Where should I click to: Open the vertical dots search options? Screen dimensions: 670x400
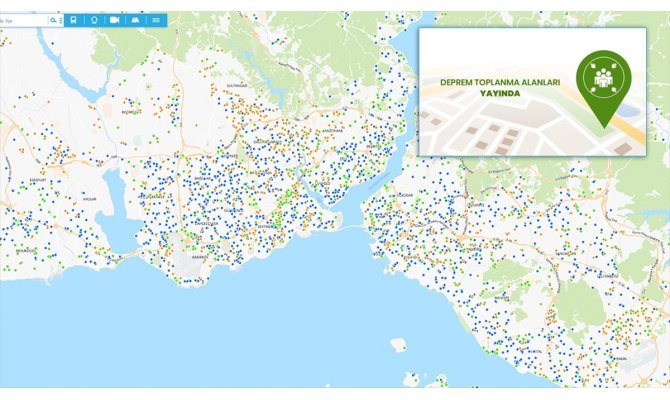point(62,19)
